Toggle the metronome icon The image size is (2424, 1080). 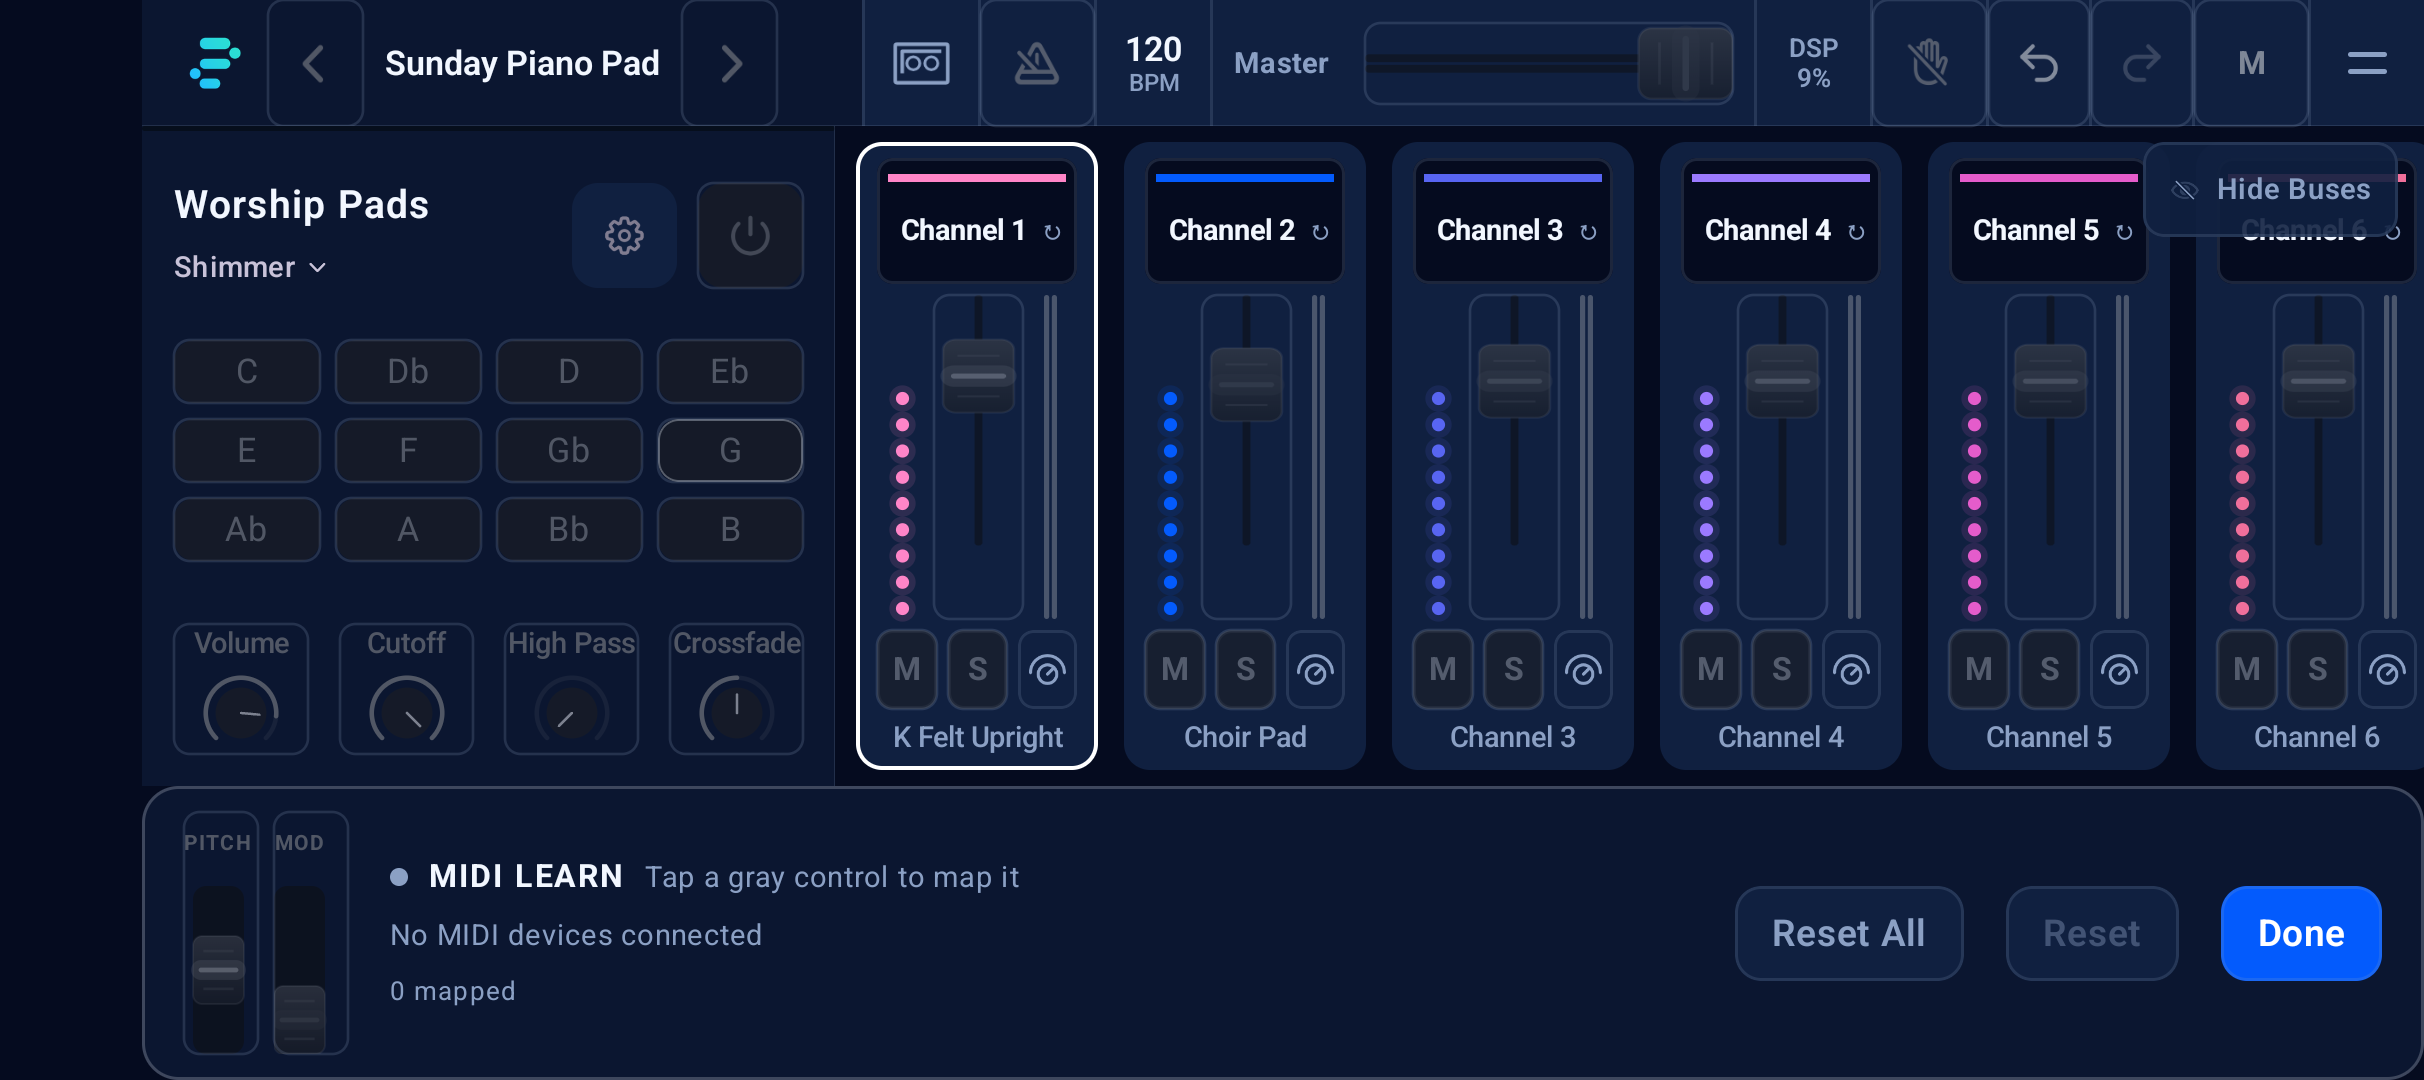pyautogui.click(x=1037, y=63)
